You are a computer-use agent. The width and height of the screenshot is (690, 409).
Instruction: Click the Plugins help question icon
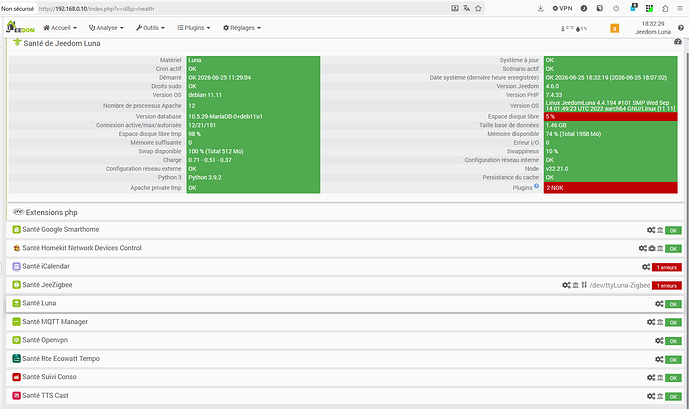536,186
